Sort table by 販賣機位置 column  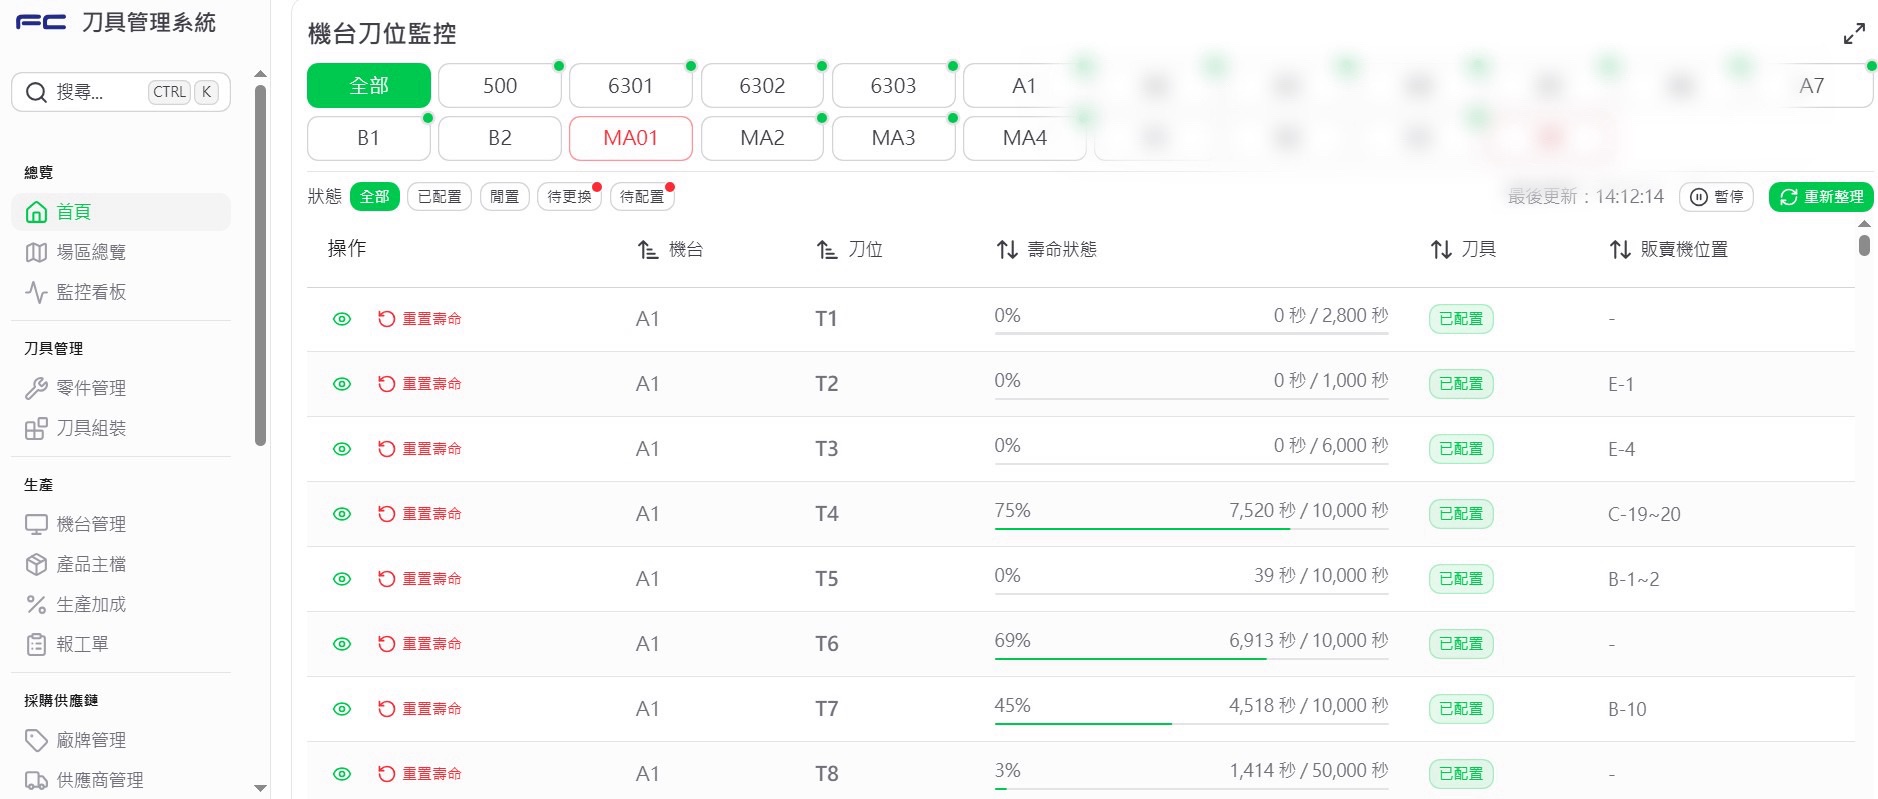point(1669,249)
